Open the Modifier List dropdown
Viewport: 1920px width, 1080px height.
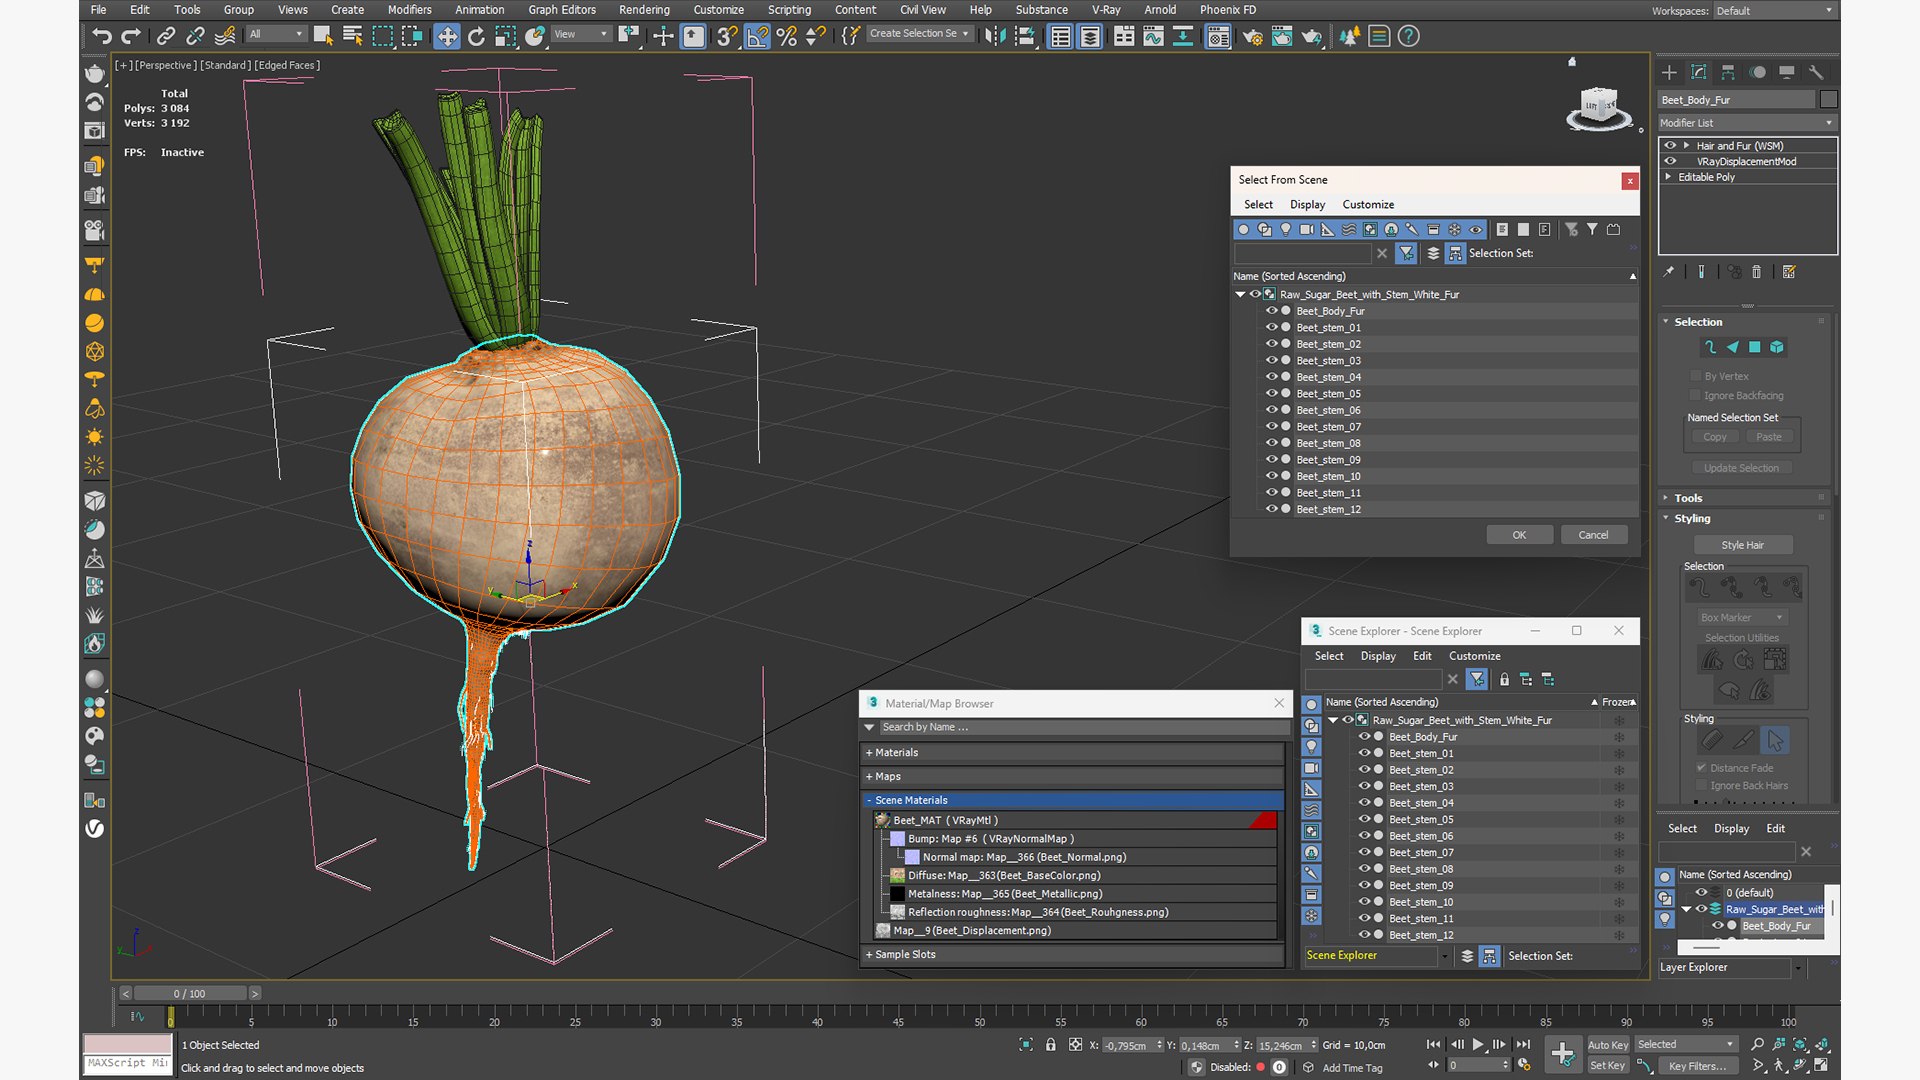[x=1747, y=123]
